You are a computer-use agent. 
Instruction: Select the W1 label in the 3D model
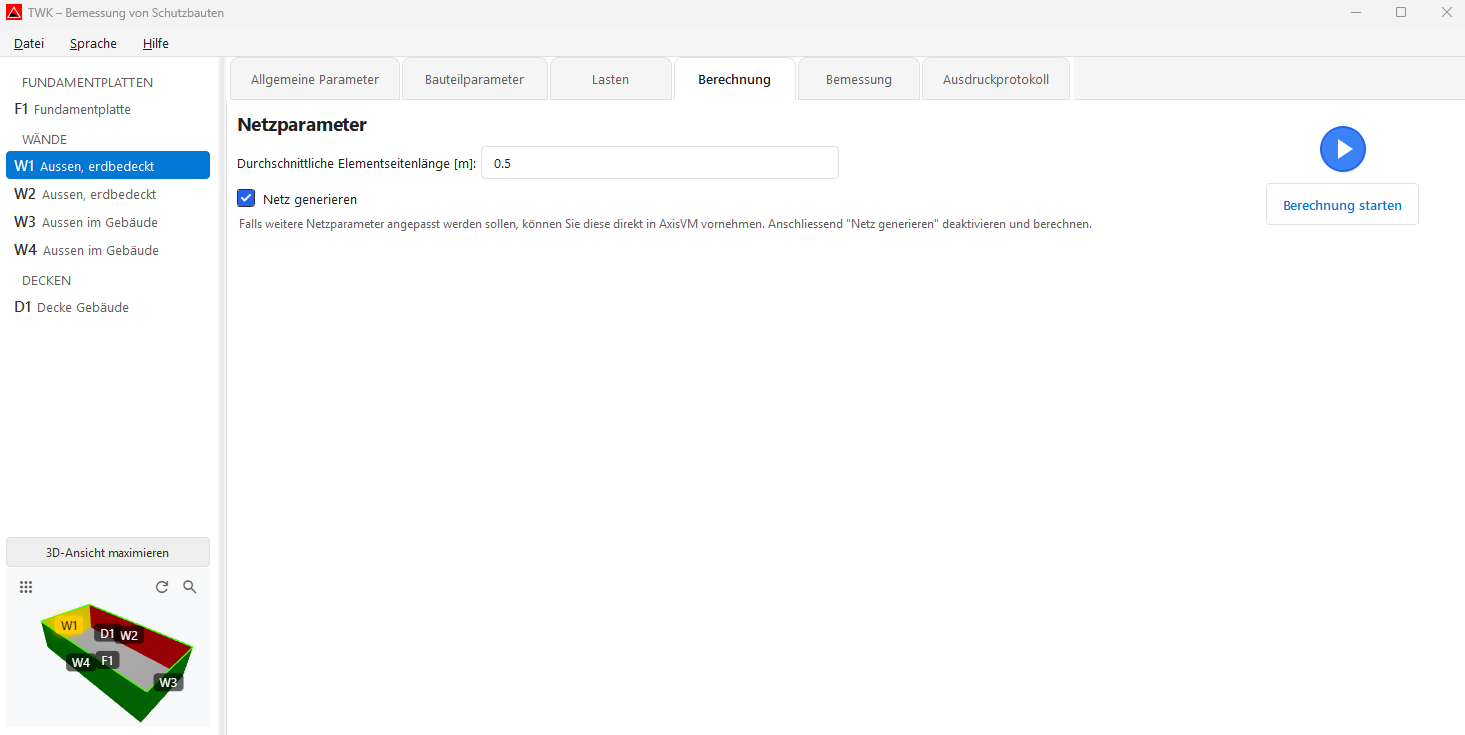pos(69,624)
